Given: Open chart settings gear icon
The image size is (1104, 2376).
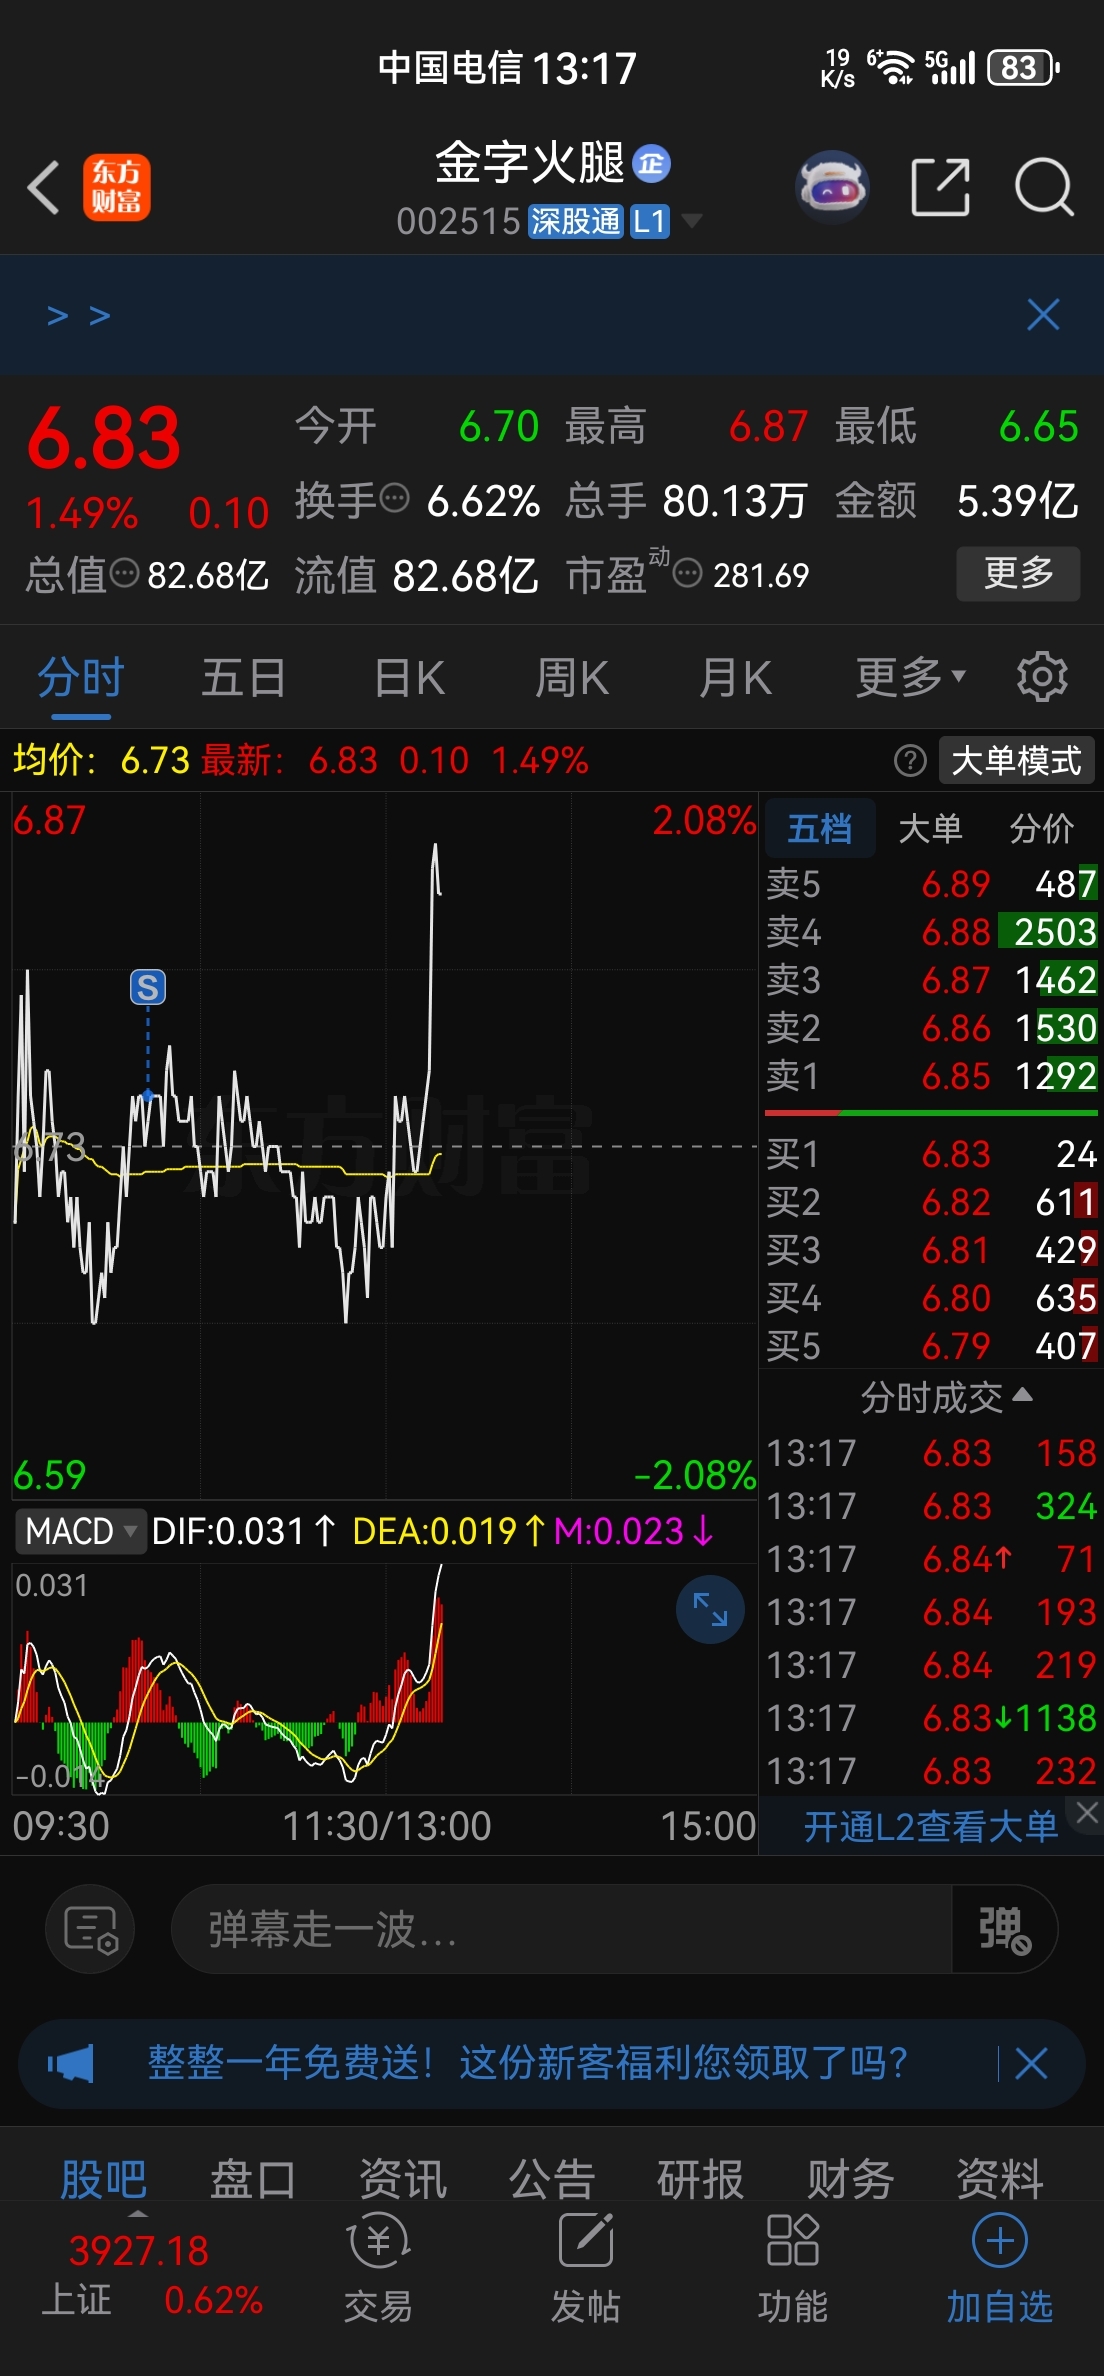Looking at the screenshot, I should click(1042, 677).
